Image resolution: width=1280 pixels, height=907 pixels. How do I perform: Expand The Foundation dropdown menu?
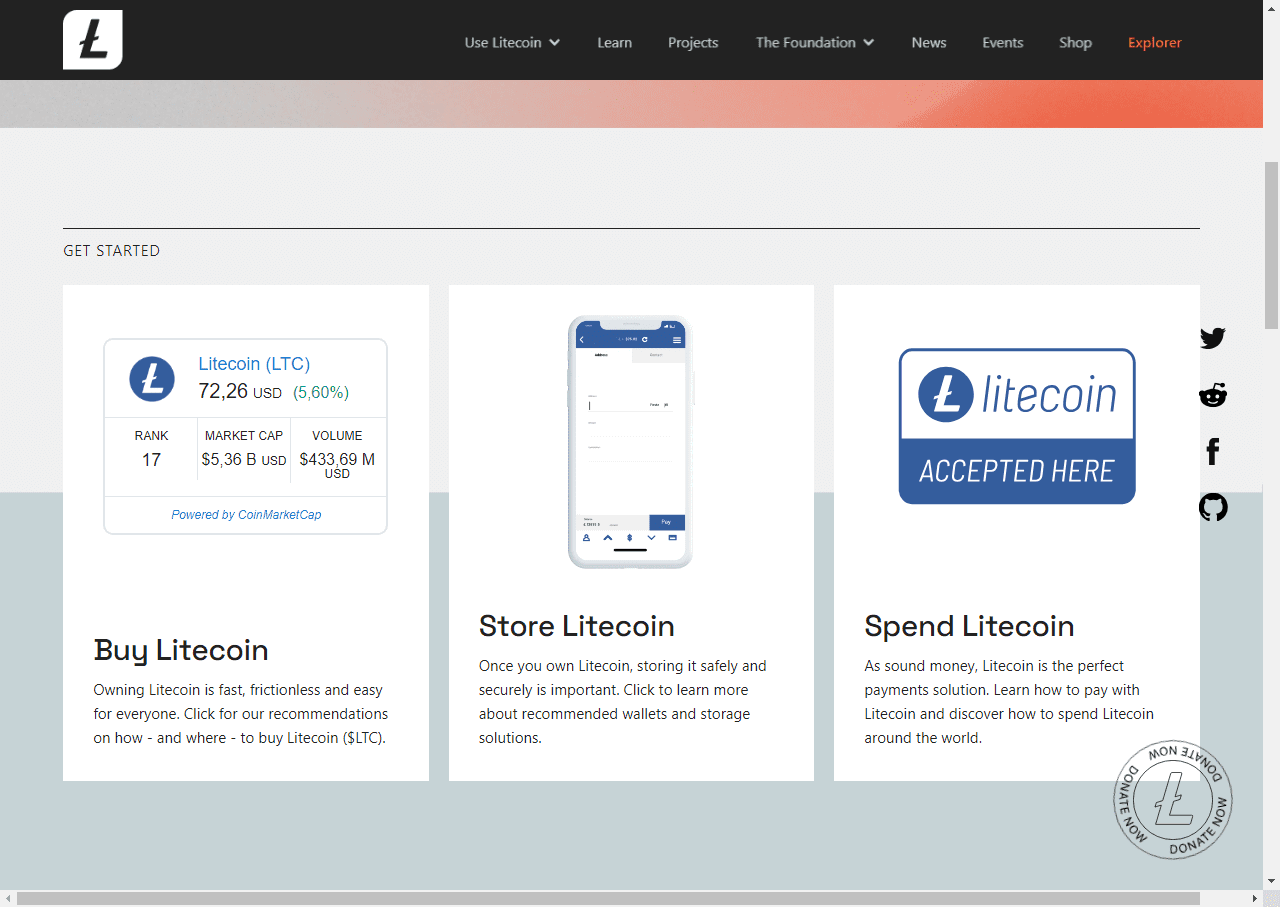(815, 42)
